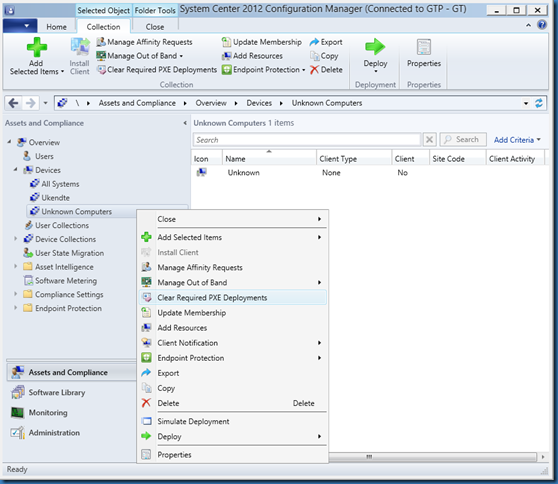This screenshot has height=484, width=558.
Task: Collapse the ribbon with the up chevron
Action: click(528, 25)
